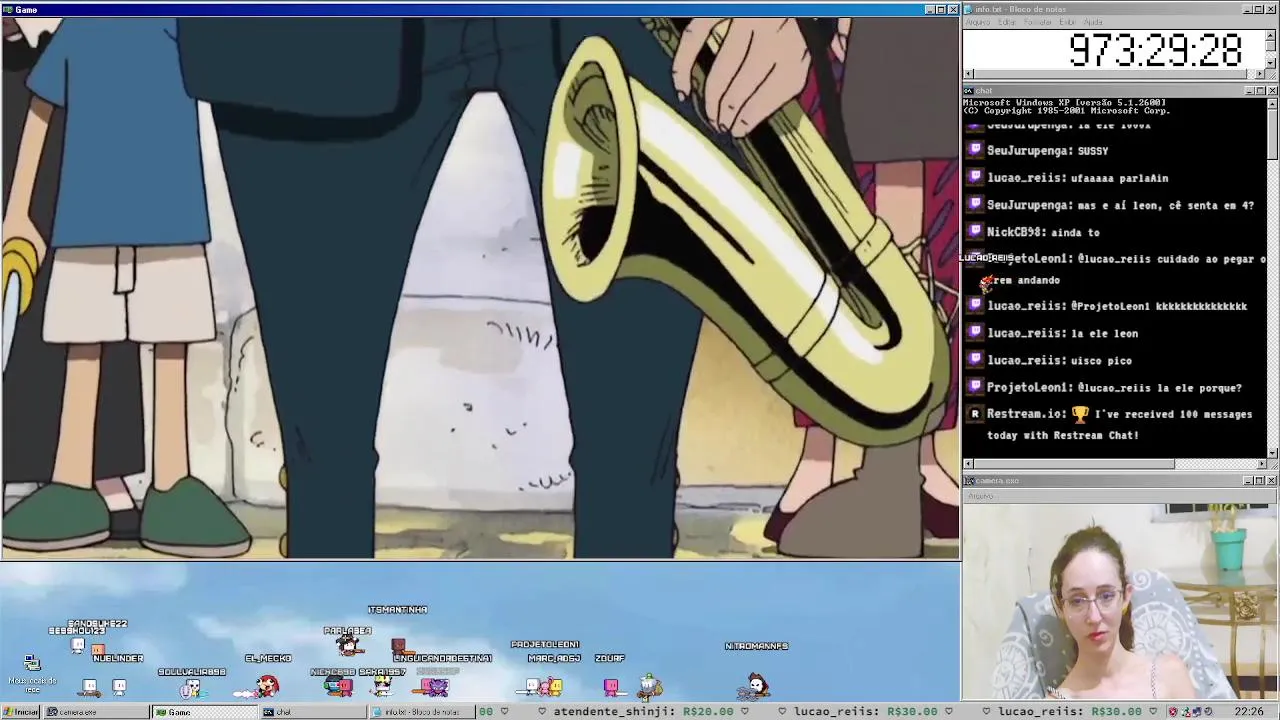The width and height of the screenshot is (1280, 720).
Task: Click chat scrollbar down arrow
Action: tap(1272, 452)
